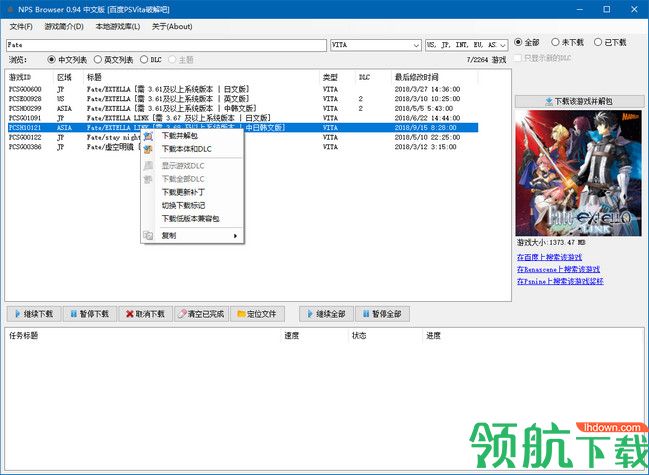Click the 下载该游戏并解包 button
649x475 pixels.
point(579,101)
